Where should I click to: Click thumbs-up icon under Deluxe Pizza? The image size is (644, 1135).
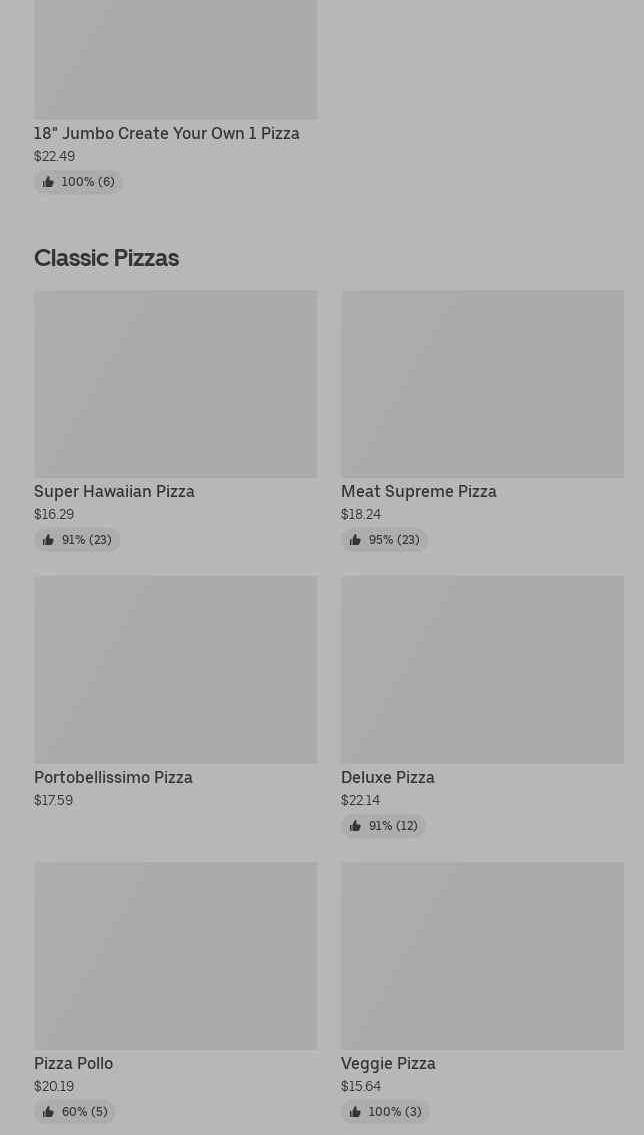pyautogui.click(x=355, y=826)
